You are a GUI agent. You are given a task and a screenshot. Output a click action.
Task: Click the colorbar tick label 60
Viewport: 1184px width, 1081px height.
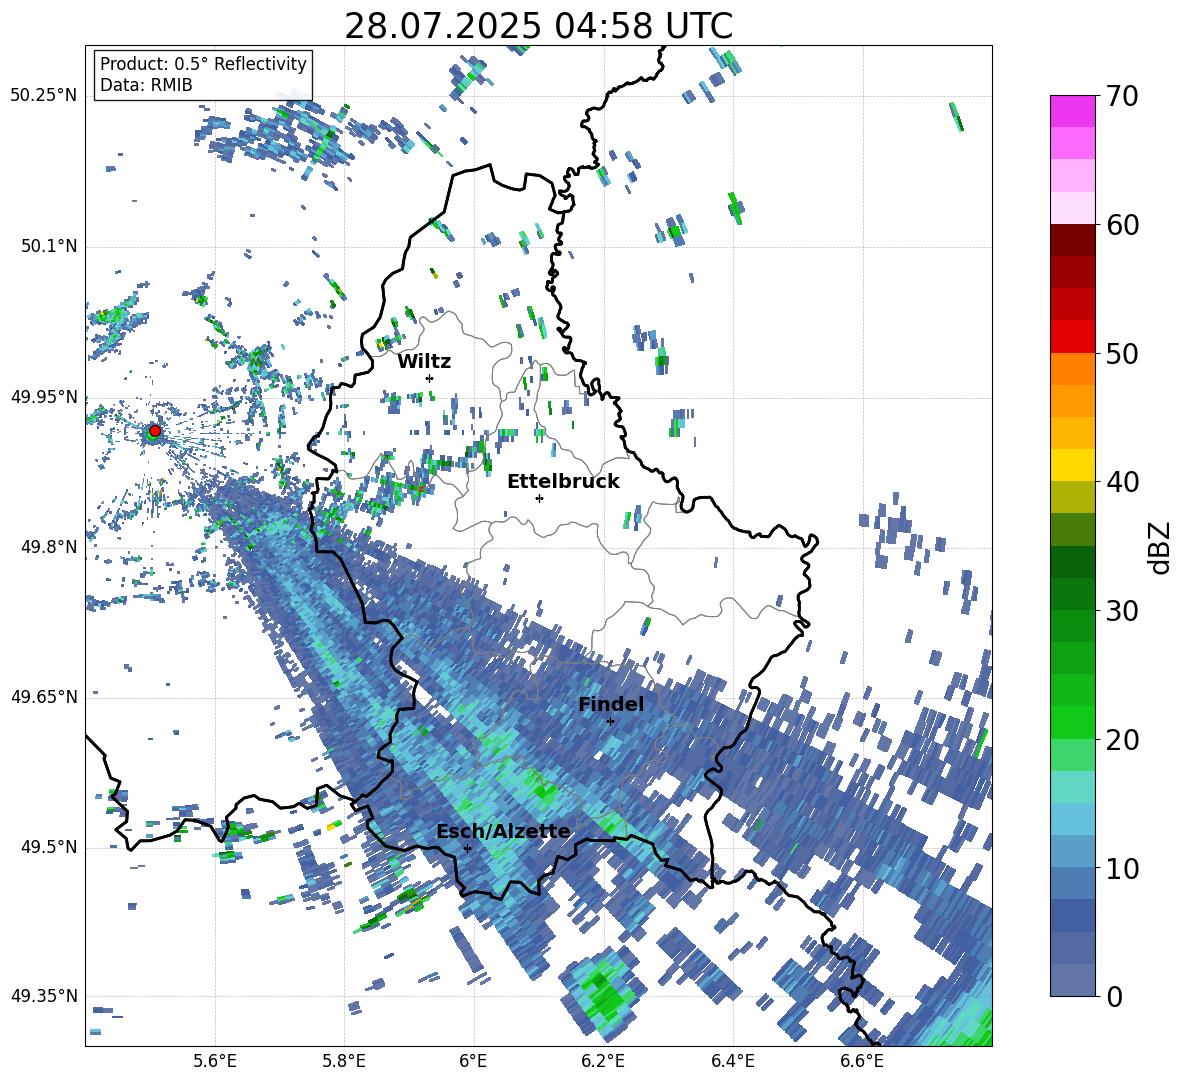1122,225
